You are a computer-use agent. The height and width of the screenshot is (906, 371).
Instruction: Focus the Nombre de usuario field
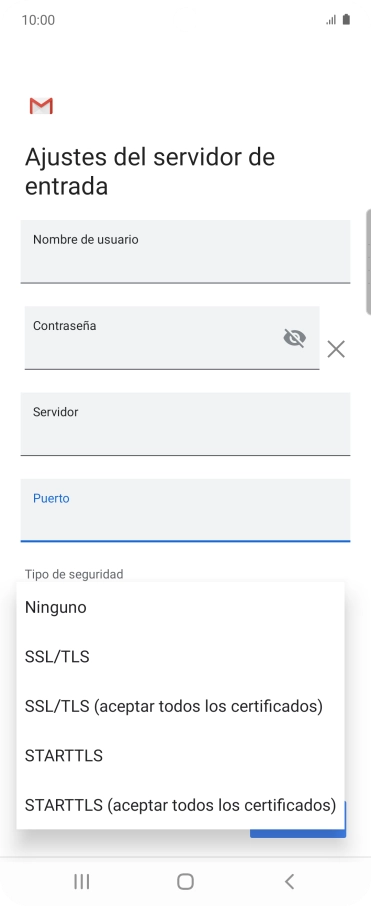click(186, 252)
